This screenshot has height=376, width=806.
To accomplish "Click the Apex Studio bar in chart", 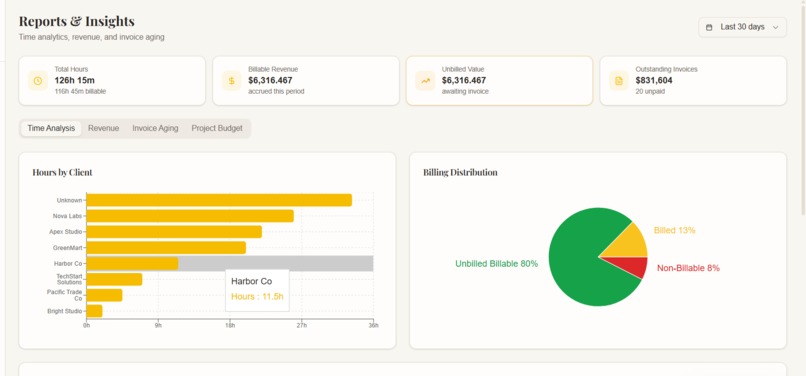I will (x=174, y=232).
